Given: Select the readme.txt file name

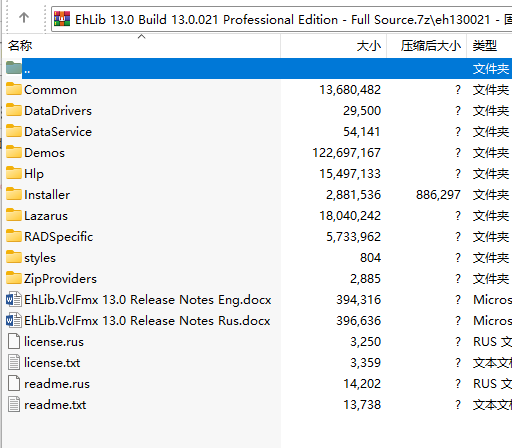Looking at the screenshot, I should tap(55, 405).
